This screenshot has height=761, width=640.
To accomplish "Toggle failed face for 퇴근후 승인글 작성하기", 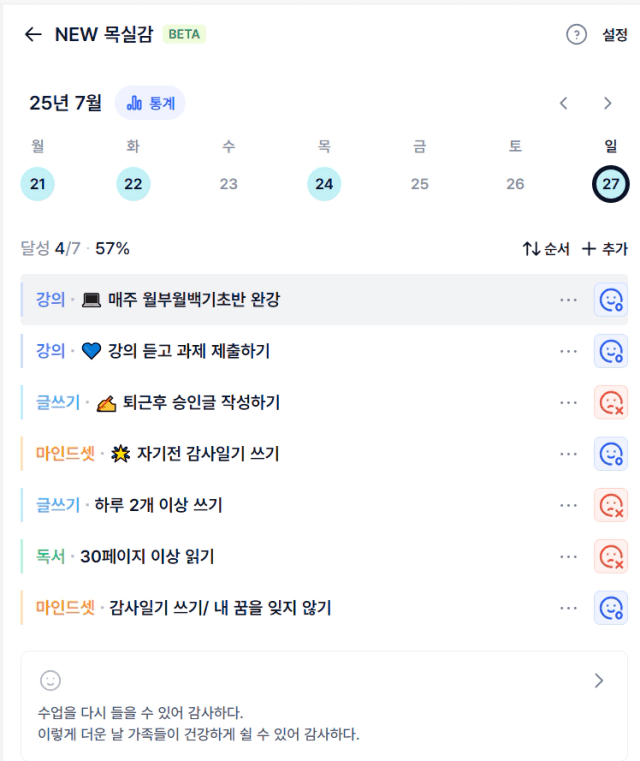I will pos(611,403).
